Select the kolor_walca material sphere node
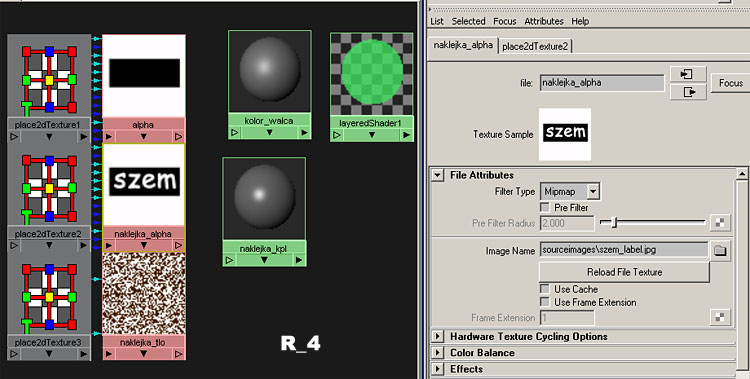 (x=270, y=72)
